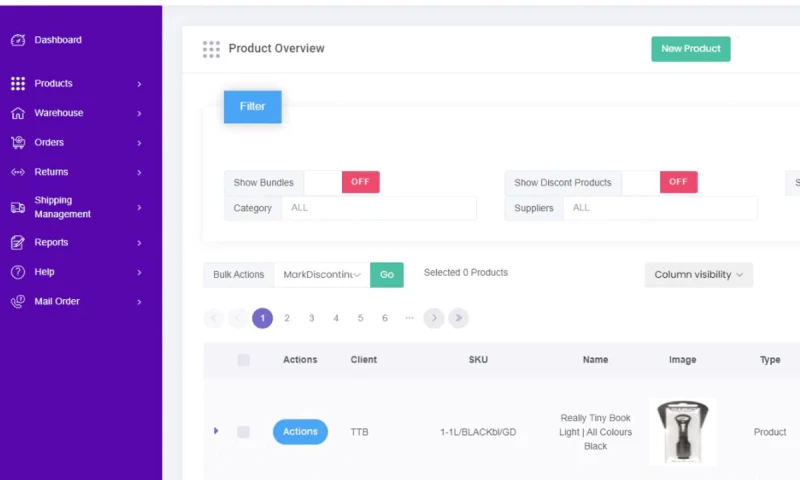
Task: Open the Bulk Actions MarkDiscontinued dropdown
Action: (322, 274)
